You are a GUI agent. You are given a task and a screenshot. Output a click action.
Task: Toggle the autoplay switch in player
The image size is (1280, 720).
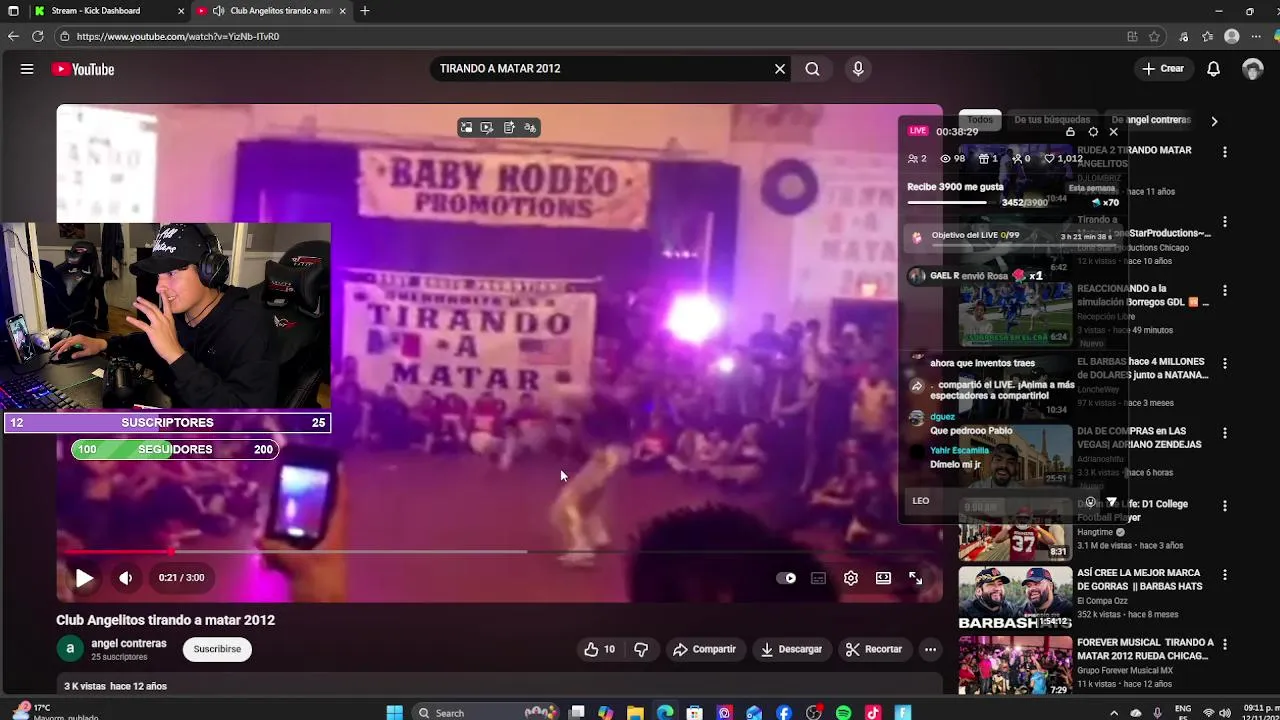pyautogui.click(x=786, y=578)
